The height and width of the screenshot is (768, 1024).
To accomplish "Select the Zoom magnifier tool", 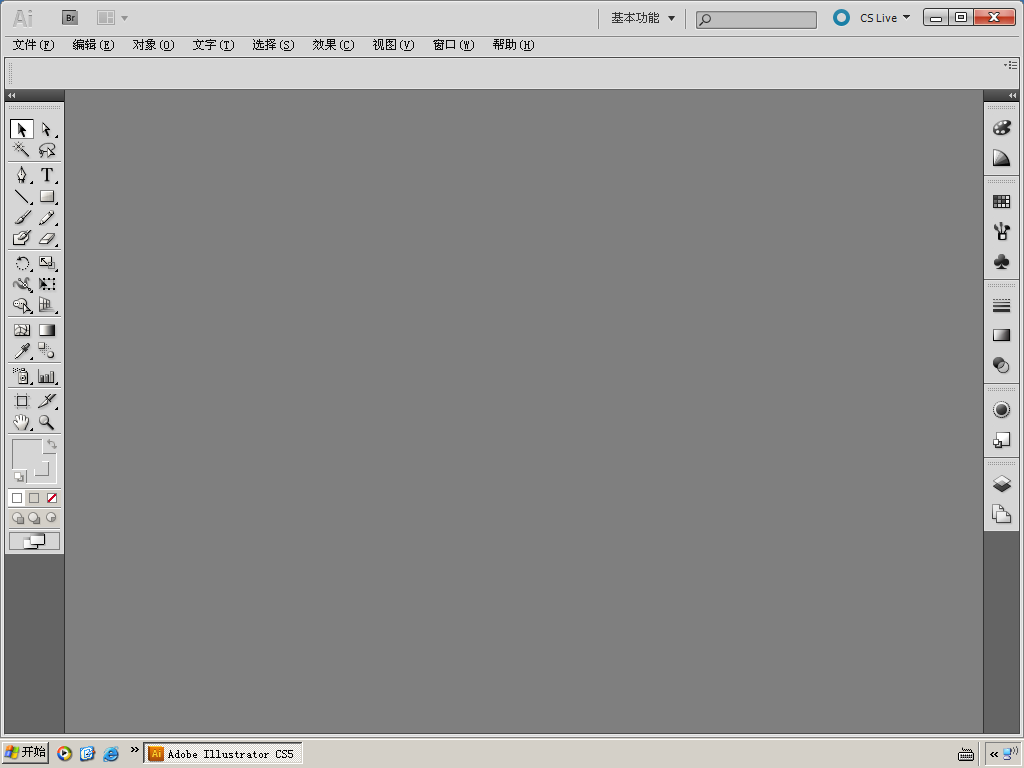I will (46, 423).
